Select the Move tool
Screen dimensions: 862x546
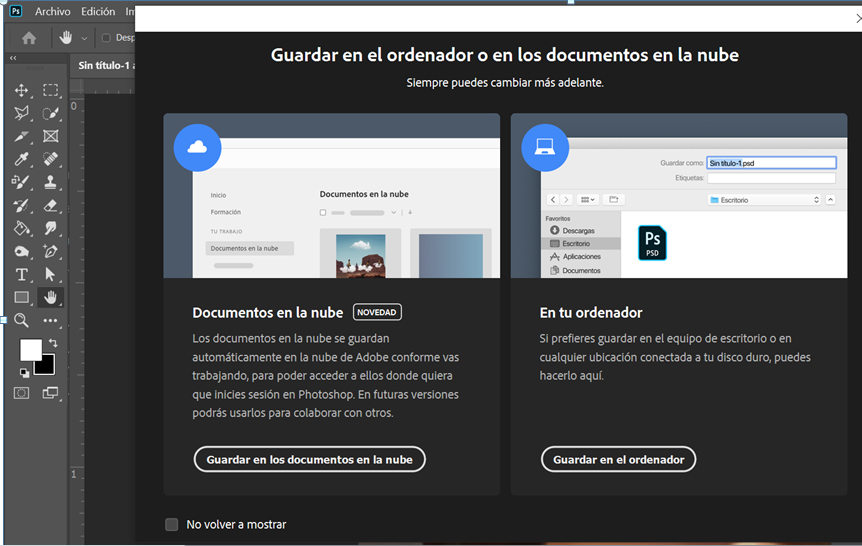tap(21, 90)
